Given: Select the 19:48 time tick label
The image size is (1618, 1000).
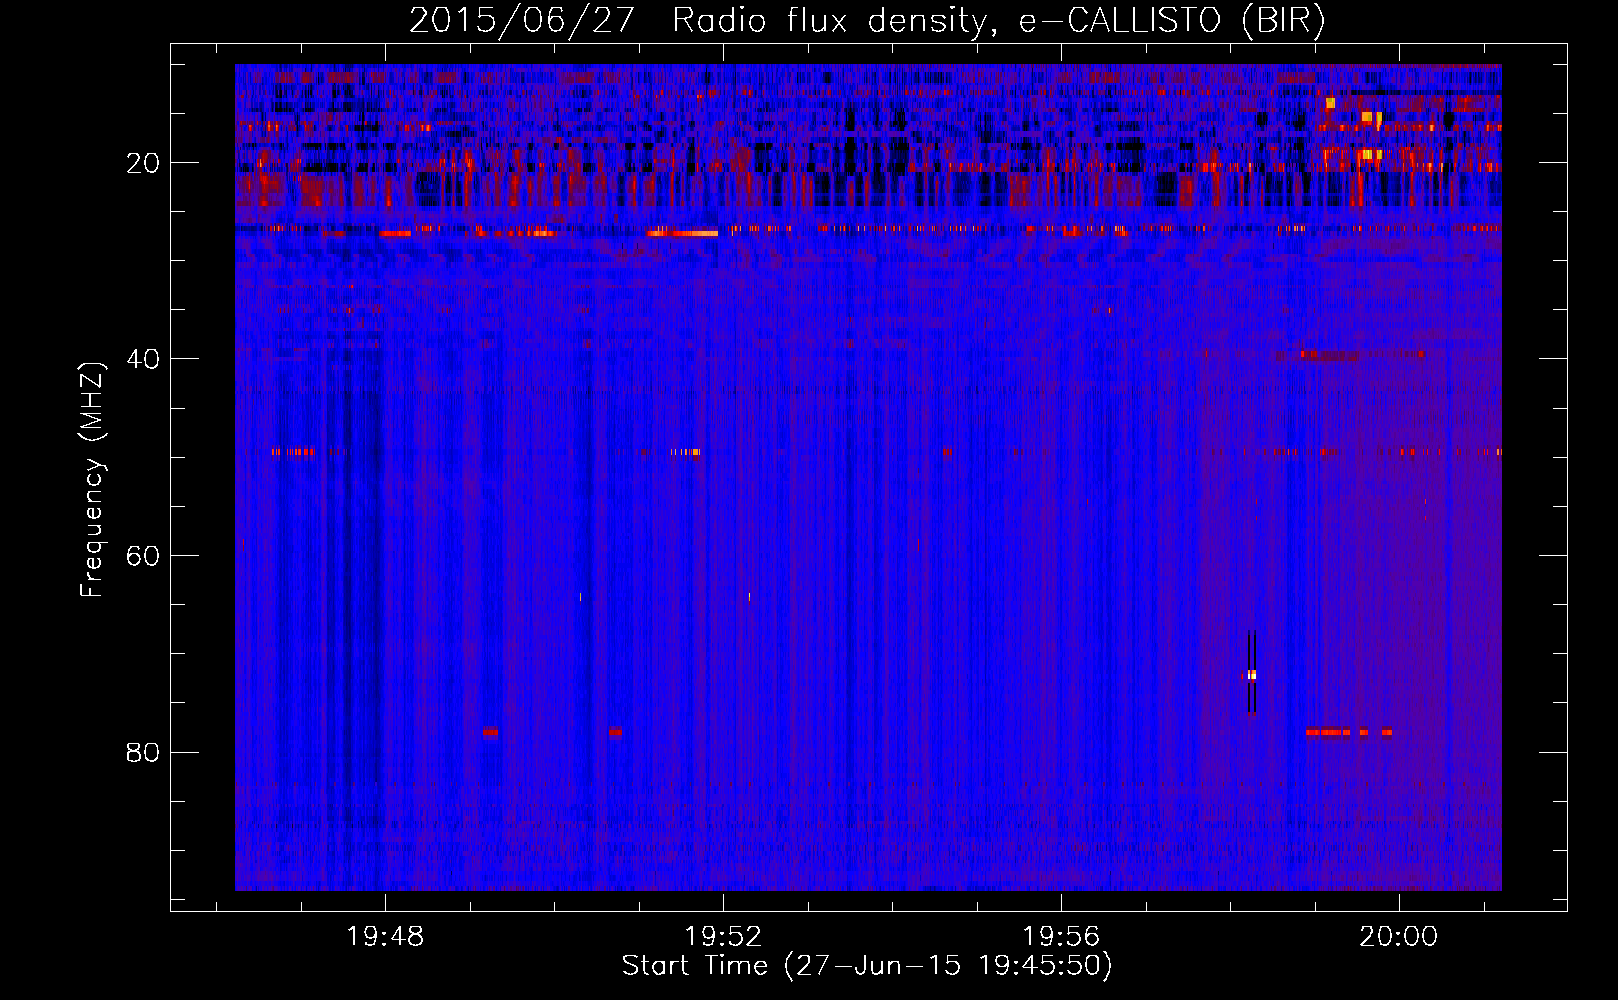Looking at the screenshot, I should 385,936.
